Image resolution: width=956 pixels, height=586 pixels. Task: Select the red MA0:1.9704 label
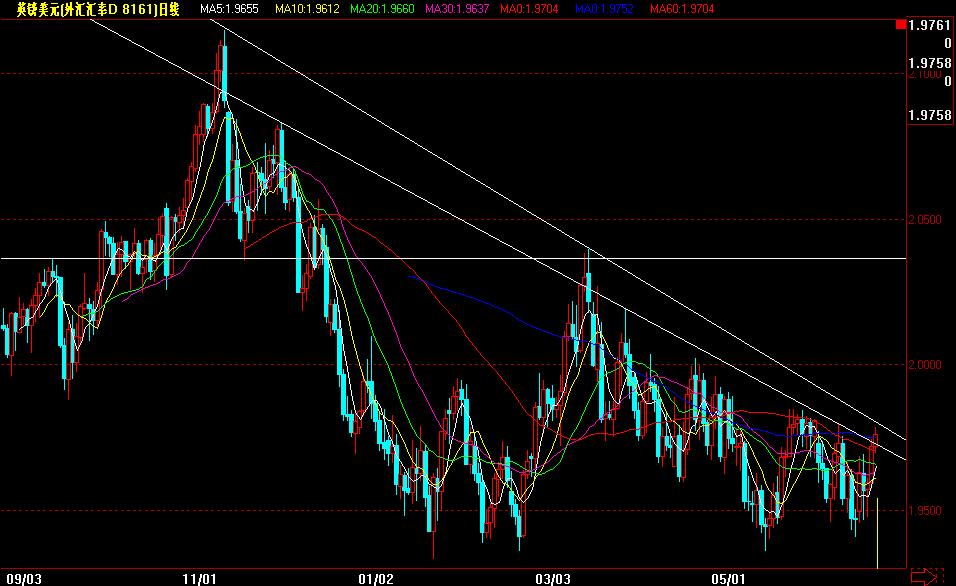click(x=529, y=9)
